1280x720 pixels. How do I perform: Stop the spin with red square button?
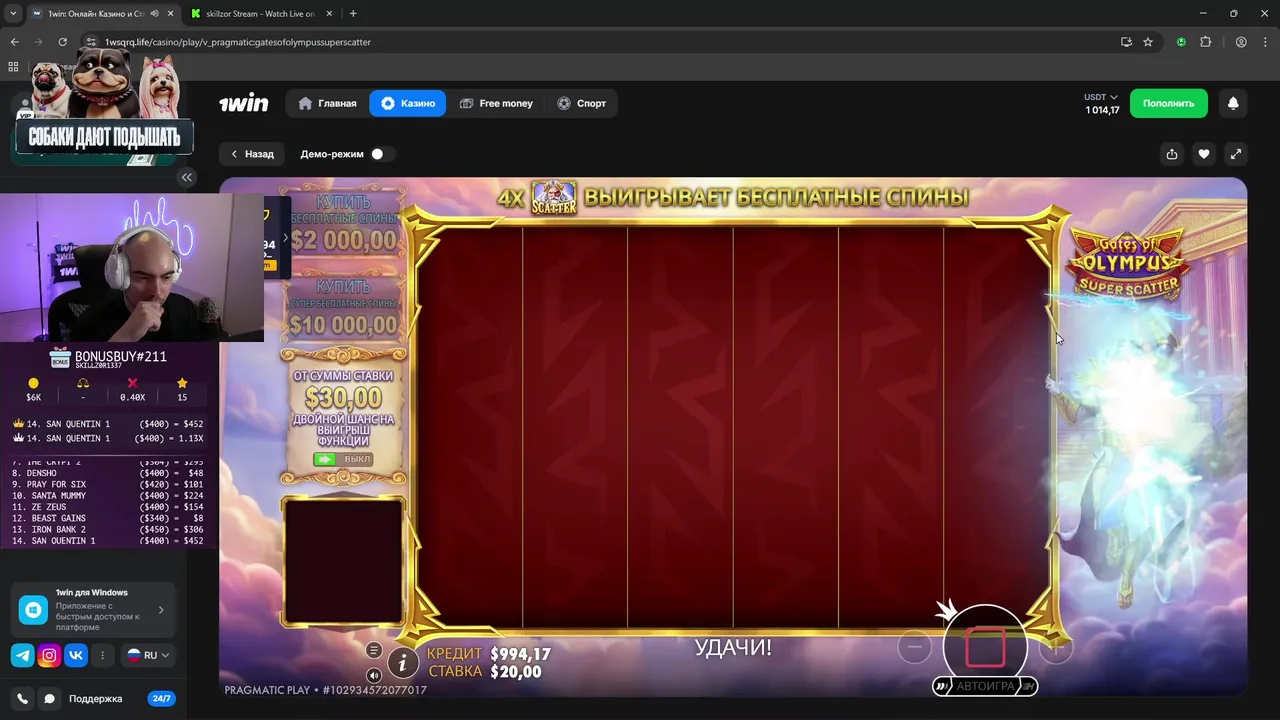985,647
